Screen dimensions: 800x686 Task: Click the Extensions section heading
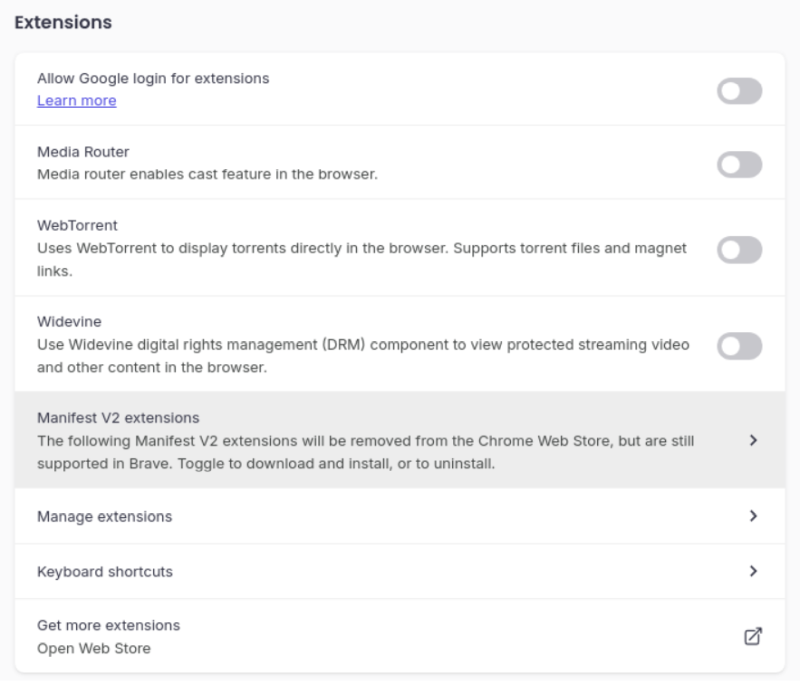[62, 22]
